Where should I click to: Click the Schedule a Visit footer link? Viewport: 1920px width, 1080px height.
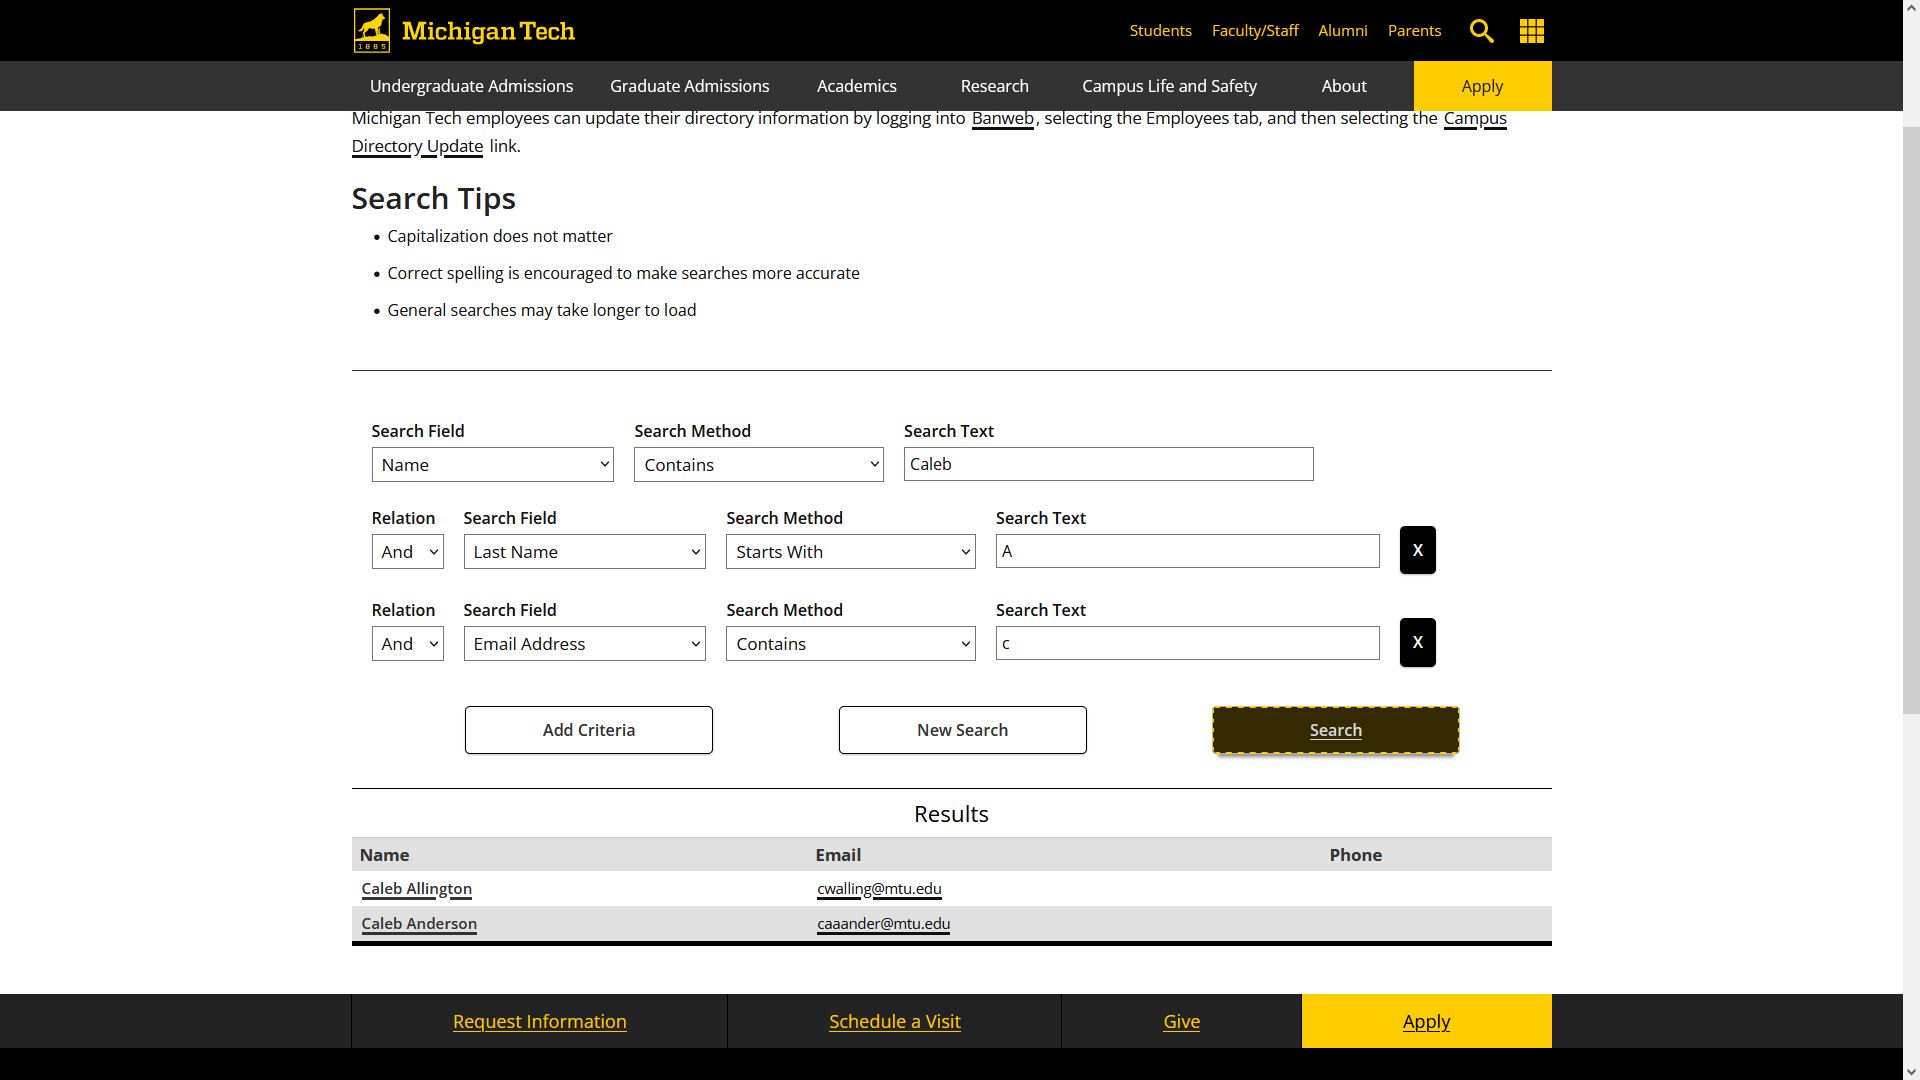coord(894,1021)
